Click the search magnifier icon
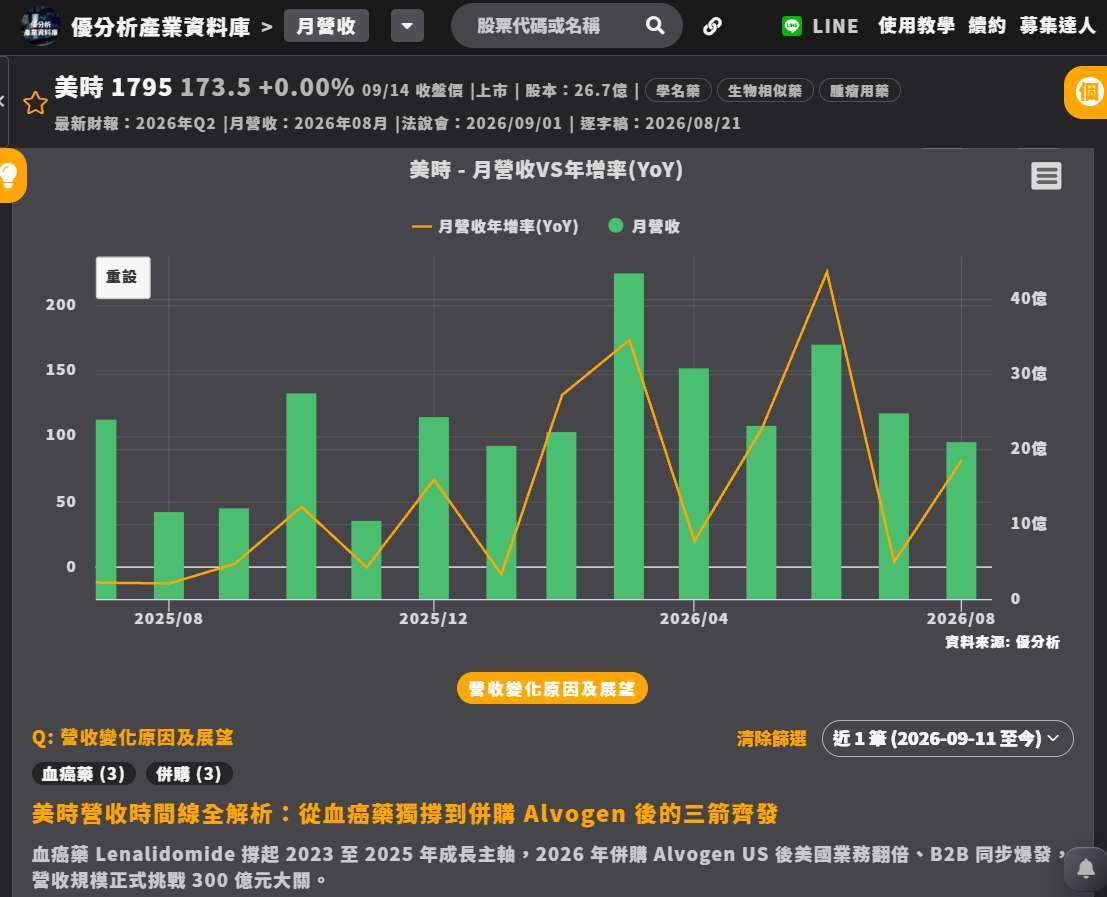The height and width of the screenshot is (897, 1107). point(655,26)
